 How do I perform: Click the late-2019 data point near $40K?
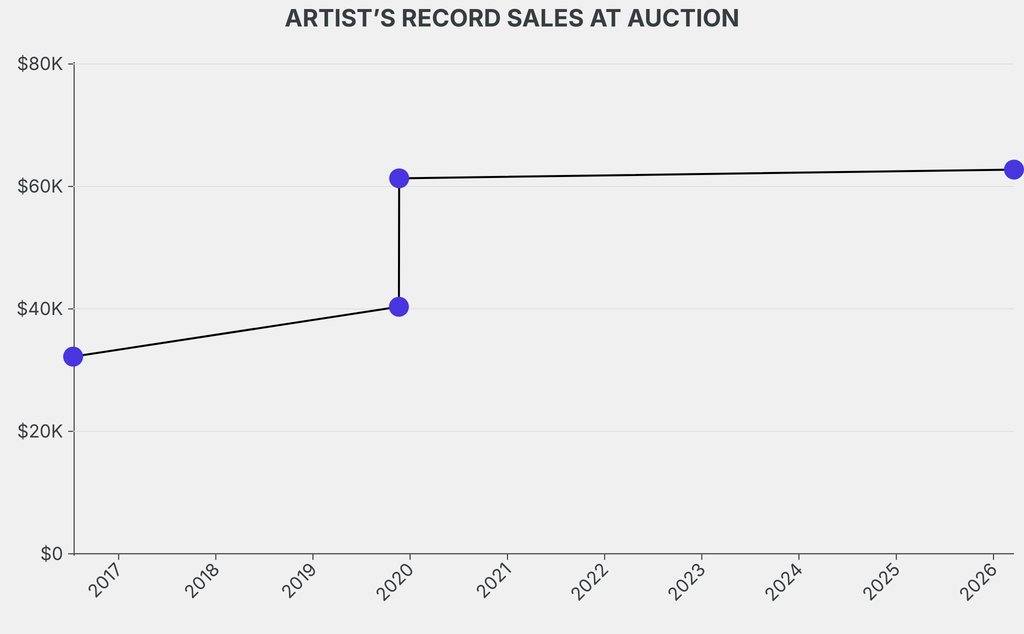coord(399,307)
